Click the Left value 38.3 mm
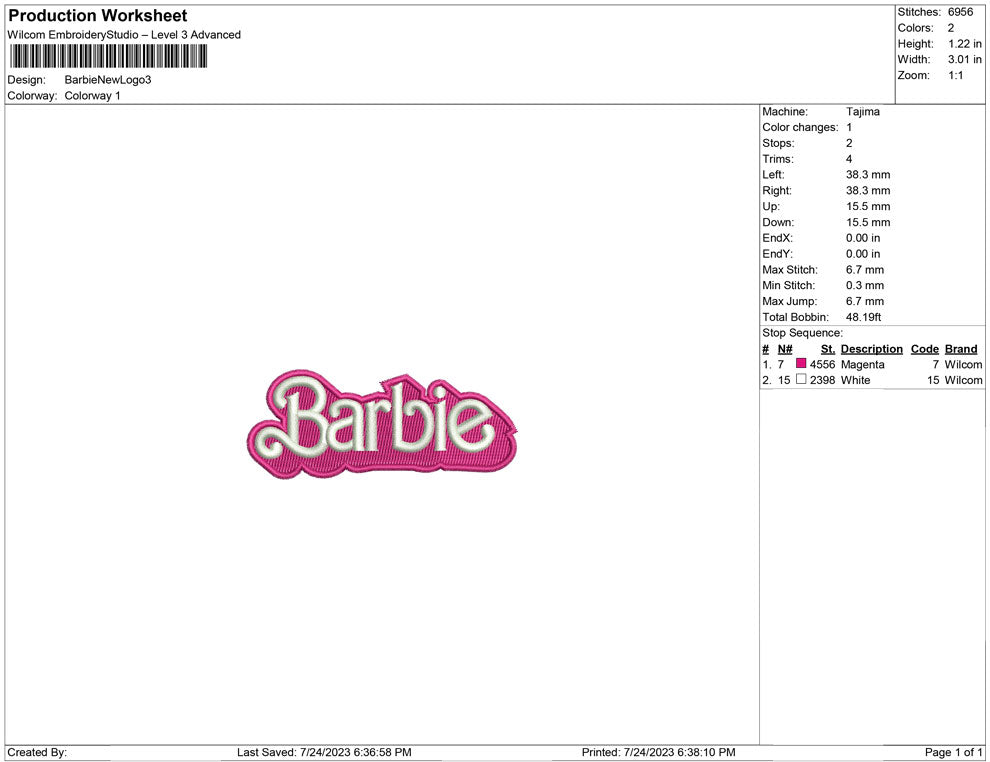Screen dimensions: 990x762 click(x=868, y=174)
